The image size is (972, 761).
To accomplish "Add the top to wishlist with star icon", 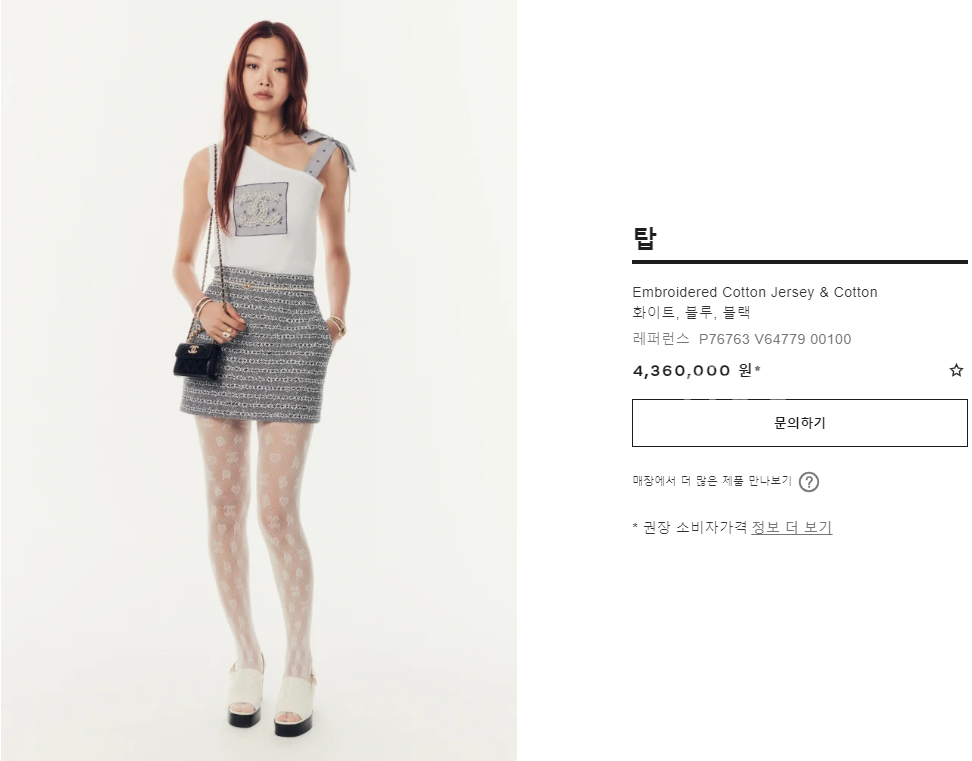I will (956, 371).
